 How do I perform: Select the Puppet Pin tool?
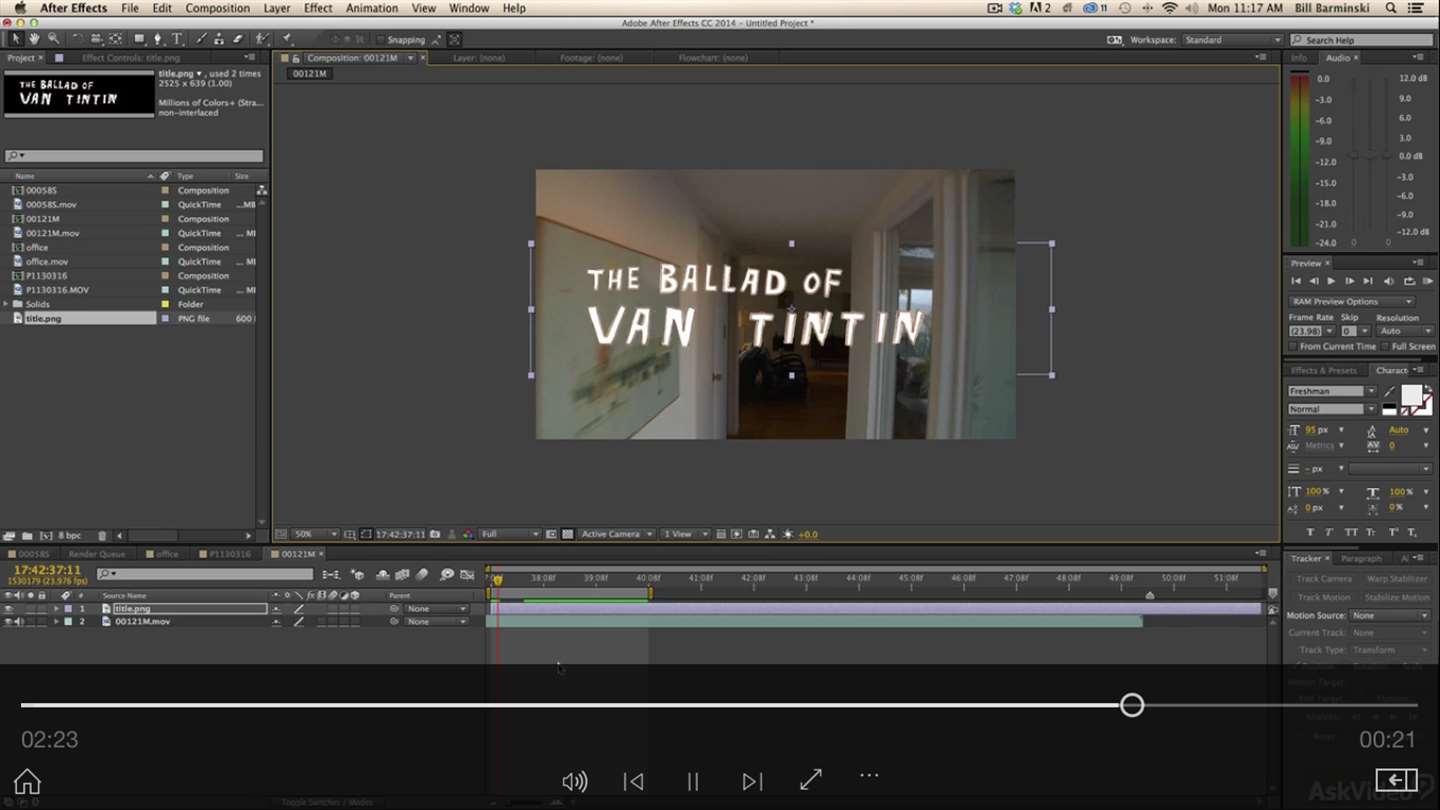pyautogui.click(x=287, y=39)
